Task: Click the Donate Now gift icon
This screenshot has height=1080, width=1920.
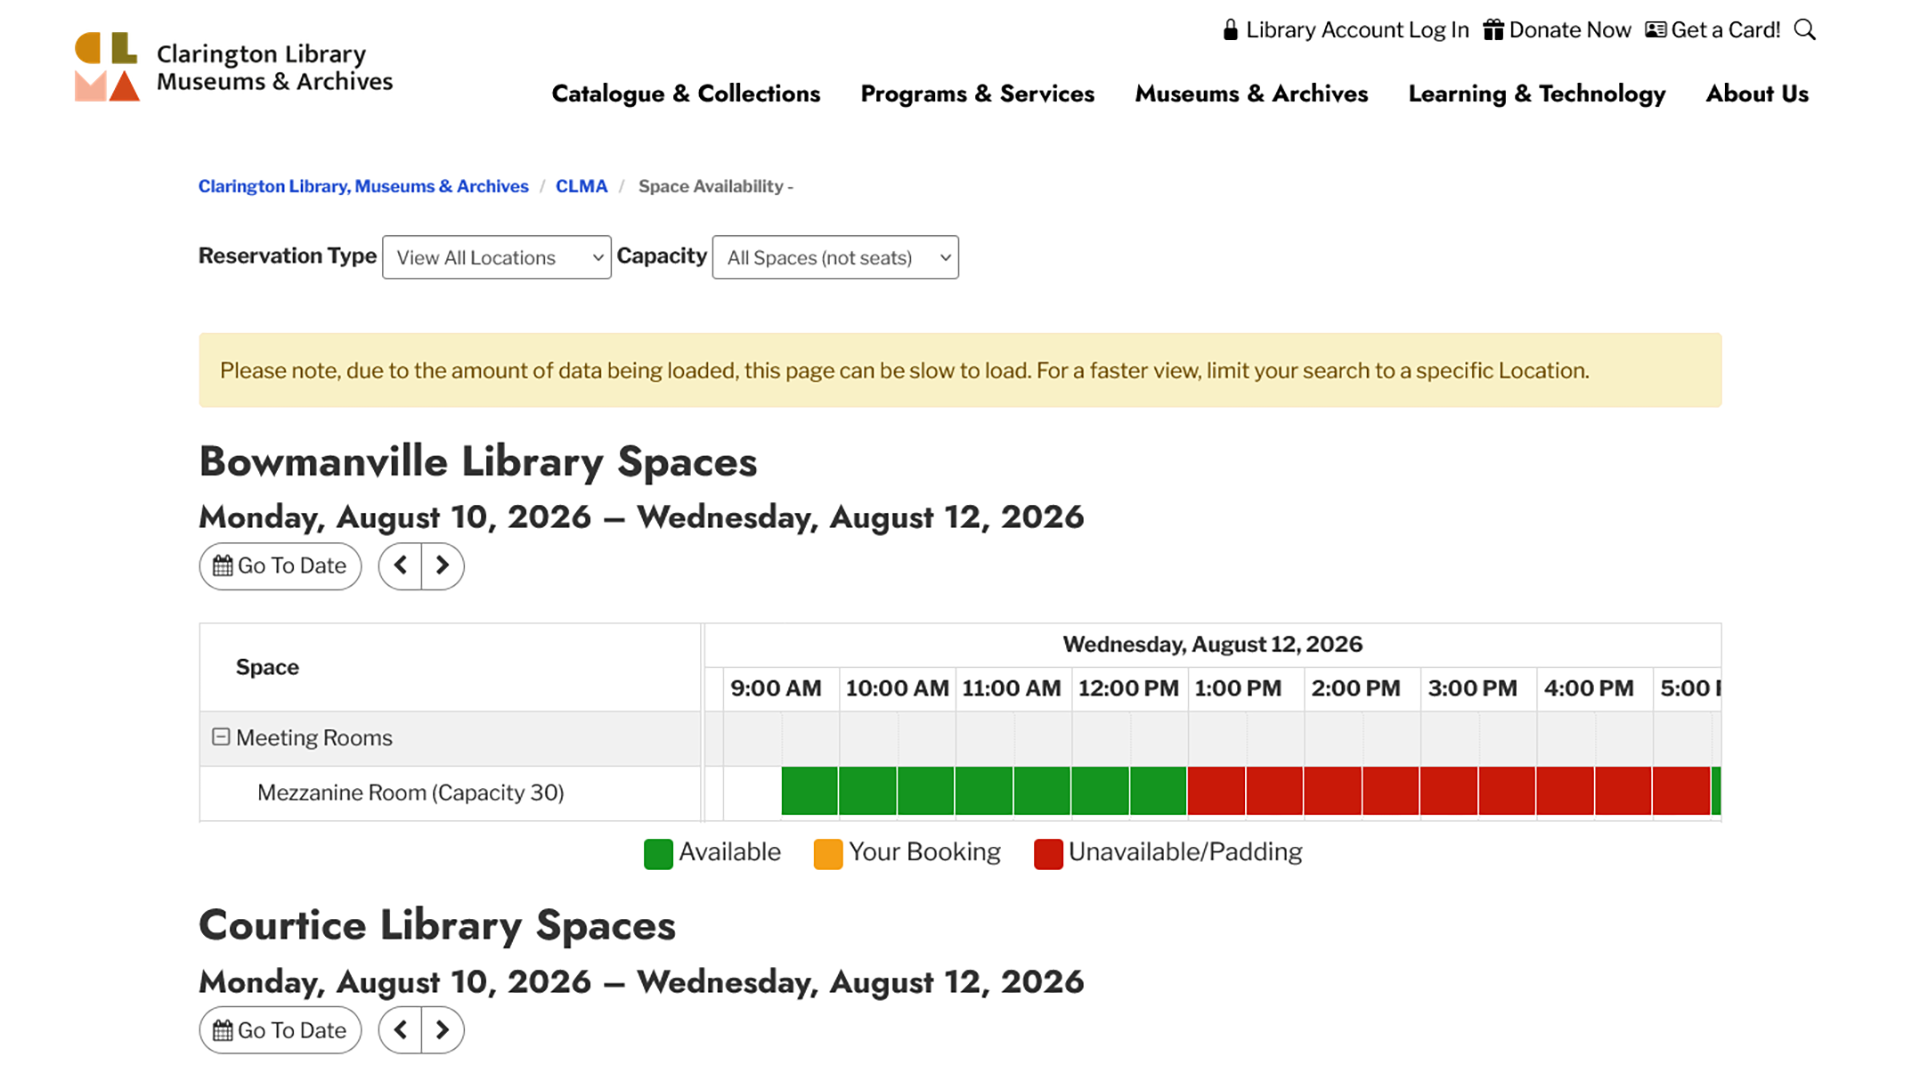Action: click(x=1493, y=30)
